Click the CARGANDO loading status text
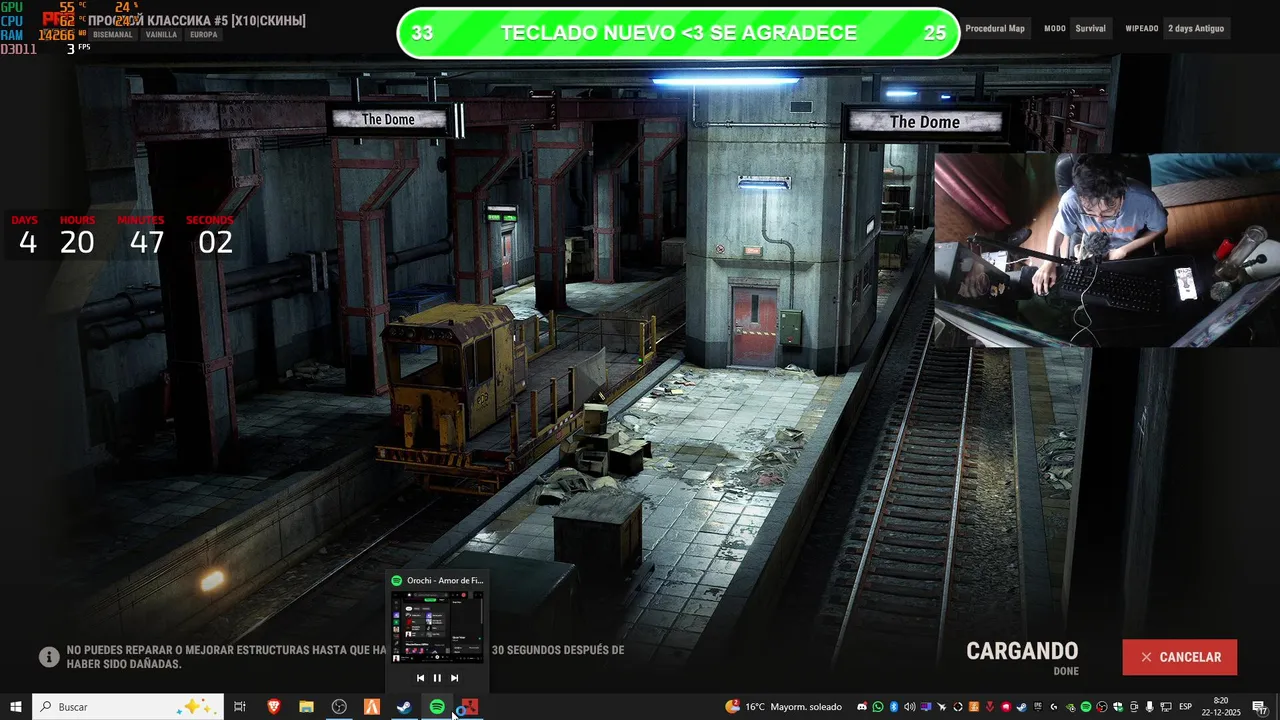1280x720 pixels. coord(1022,652)
